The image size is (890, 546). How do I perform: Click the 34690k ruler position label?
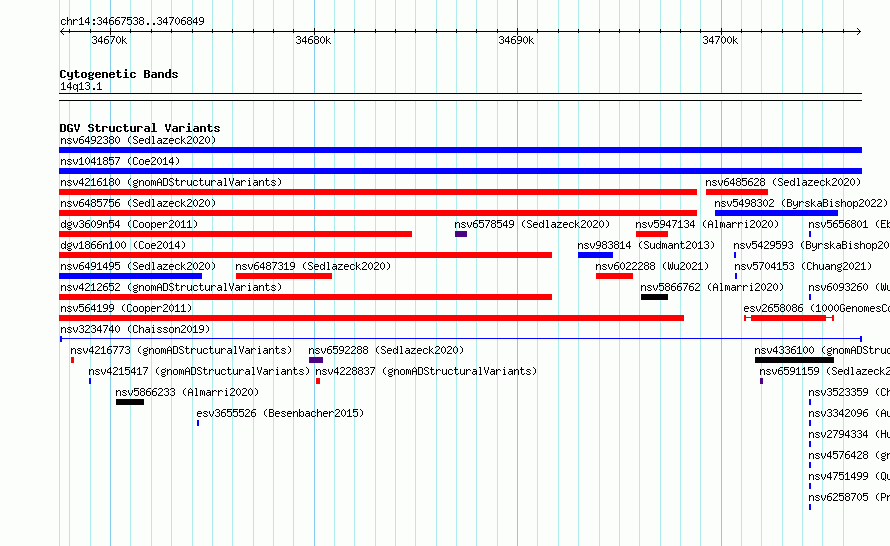point(516,40)
